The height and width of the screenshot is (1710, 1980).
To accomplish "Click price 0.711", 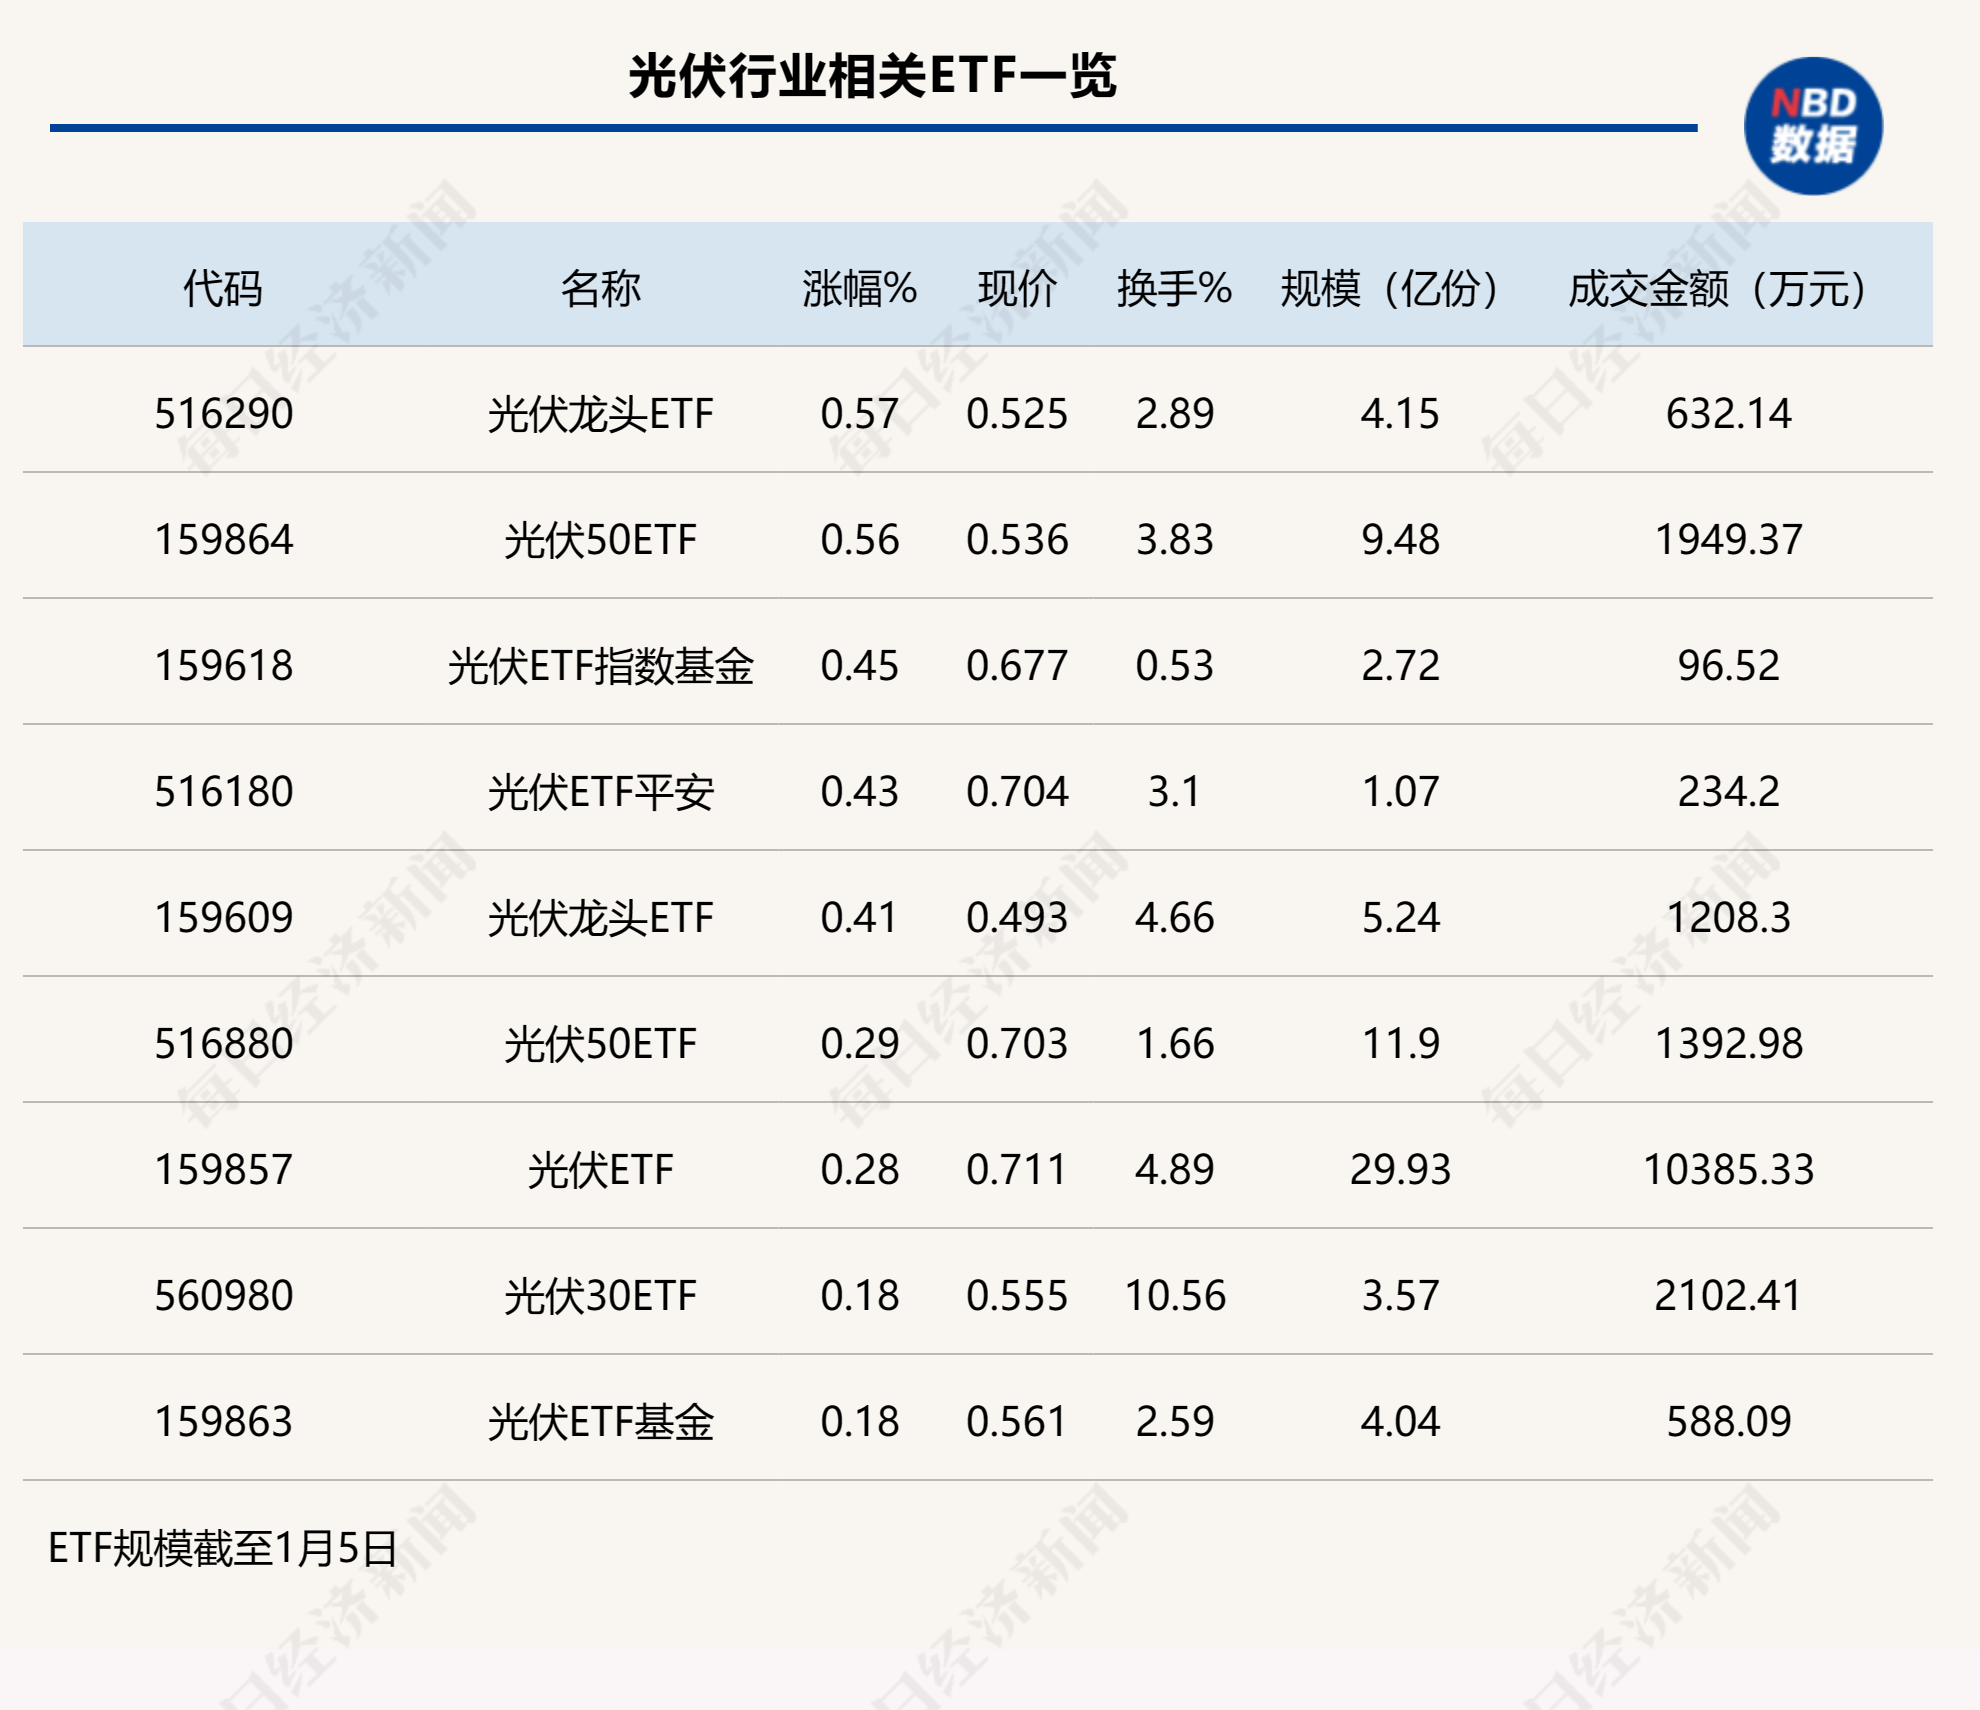I will (1017, 1170).
